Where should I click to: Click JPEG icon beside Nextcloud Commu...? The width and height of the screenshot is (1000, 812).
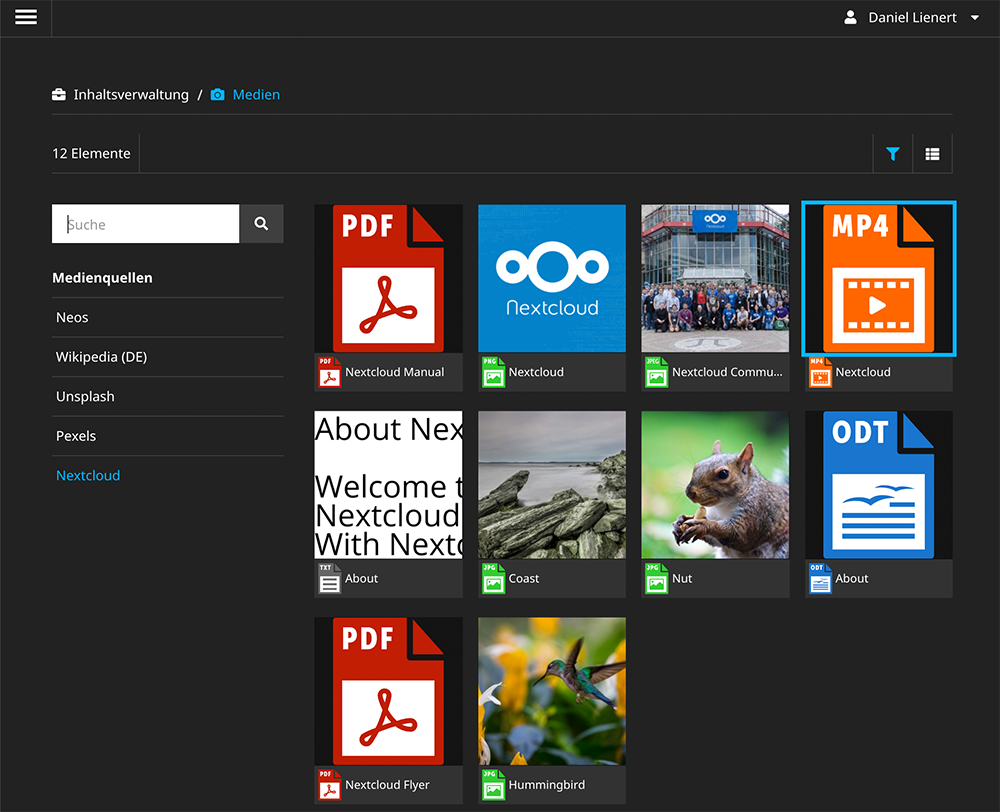[656, 373]
